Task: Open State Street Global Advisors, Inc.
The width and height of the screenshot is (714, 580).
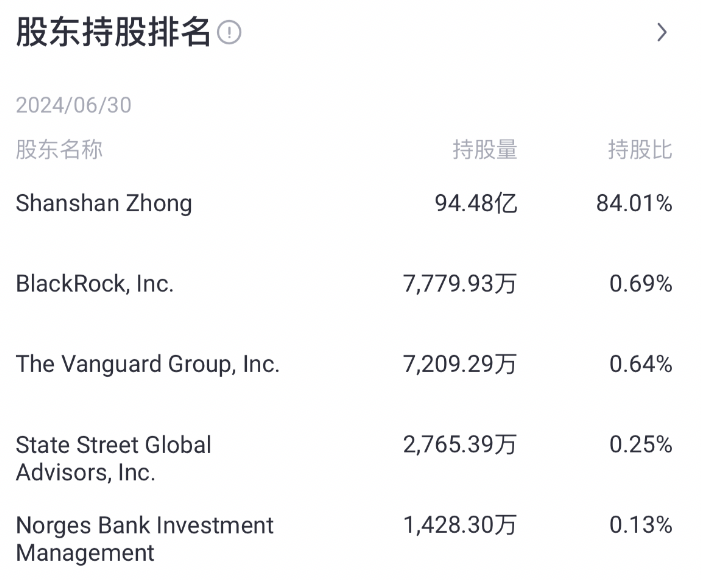Action: (x=114, y=458)
